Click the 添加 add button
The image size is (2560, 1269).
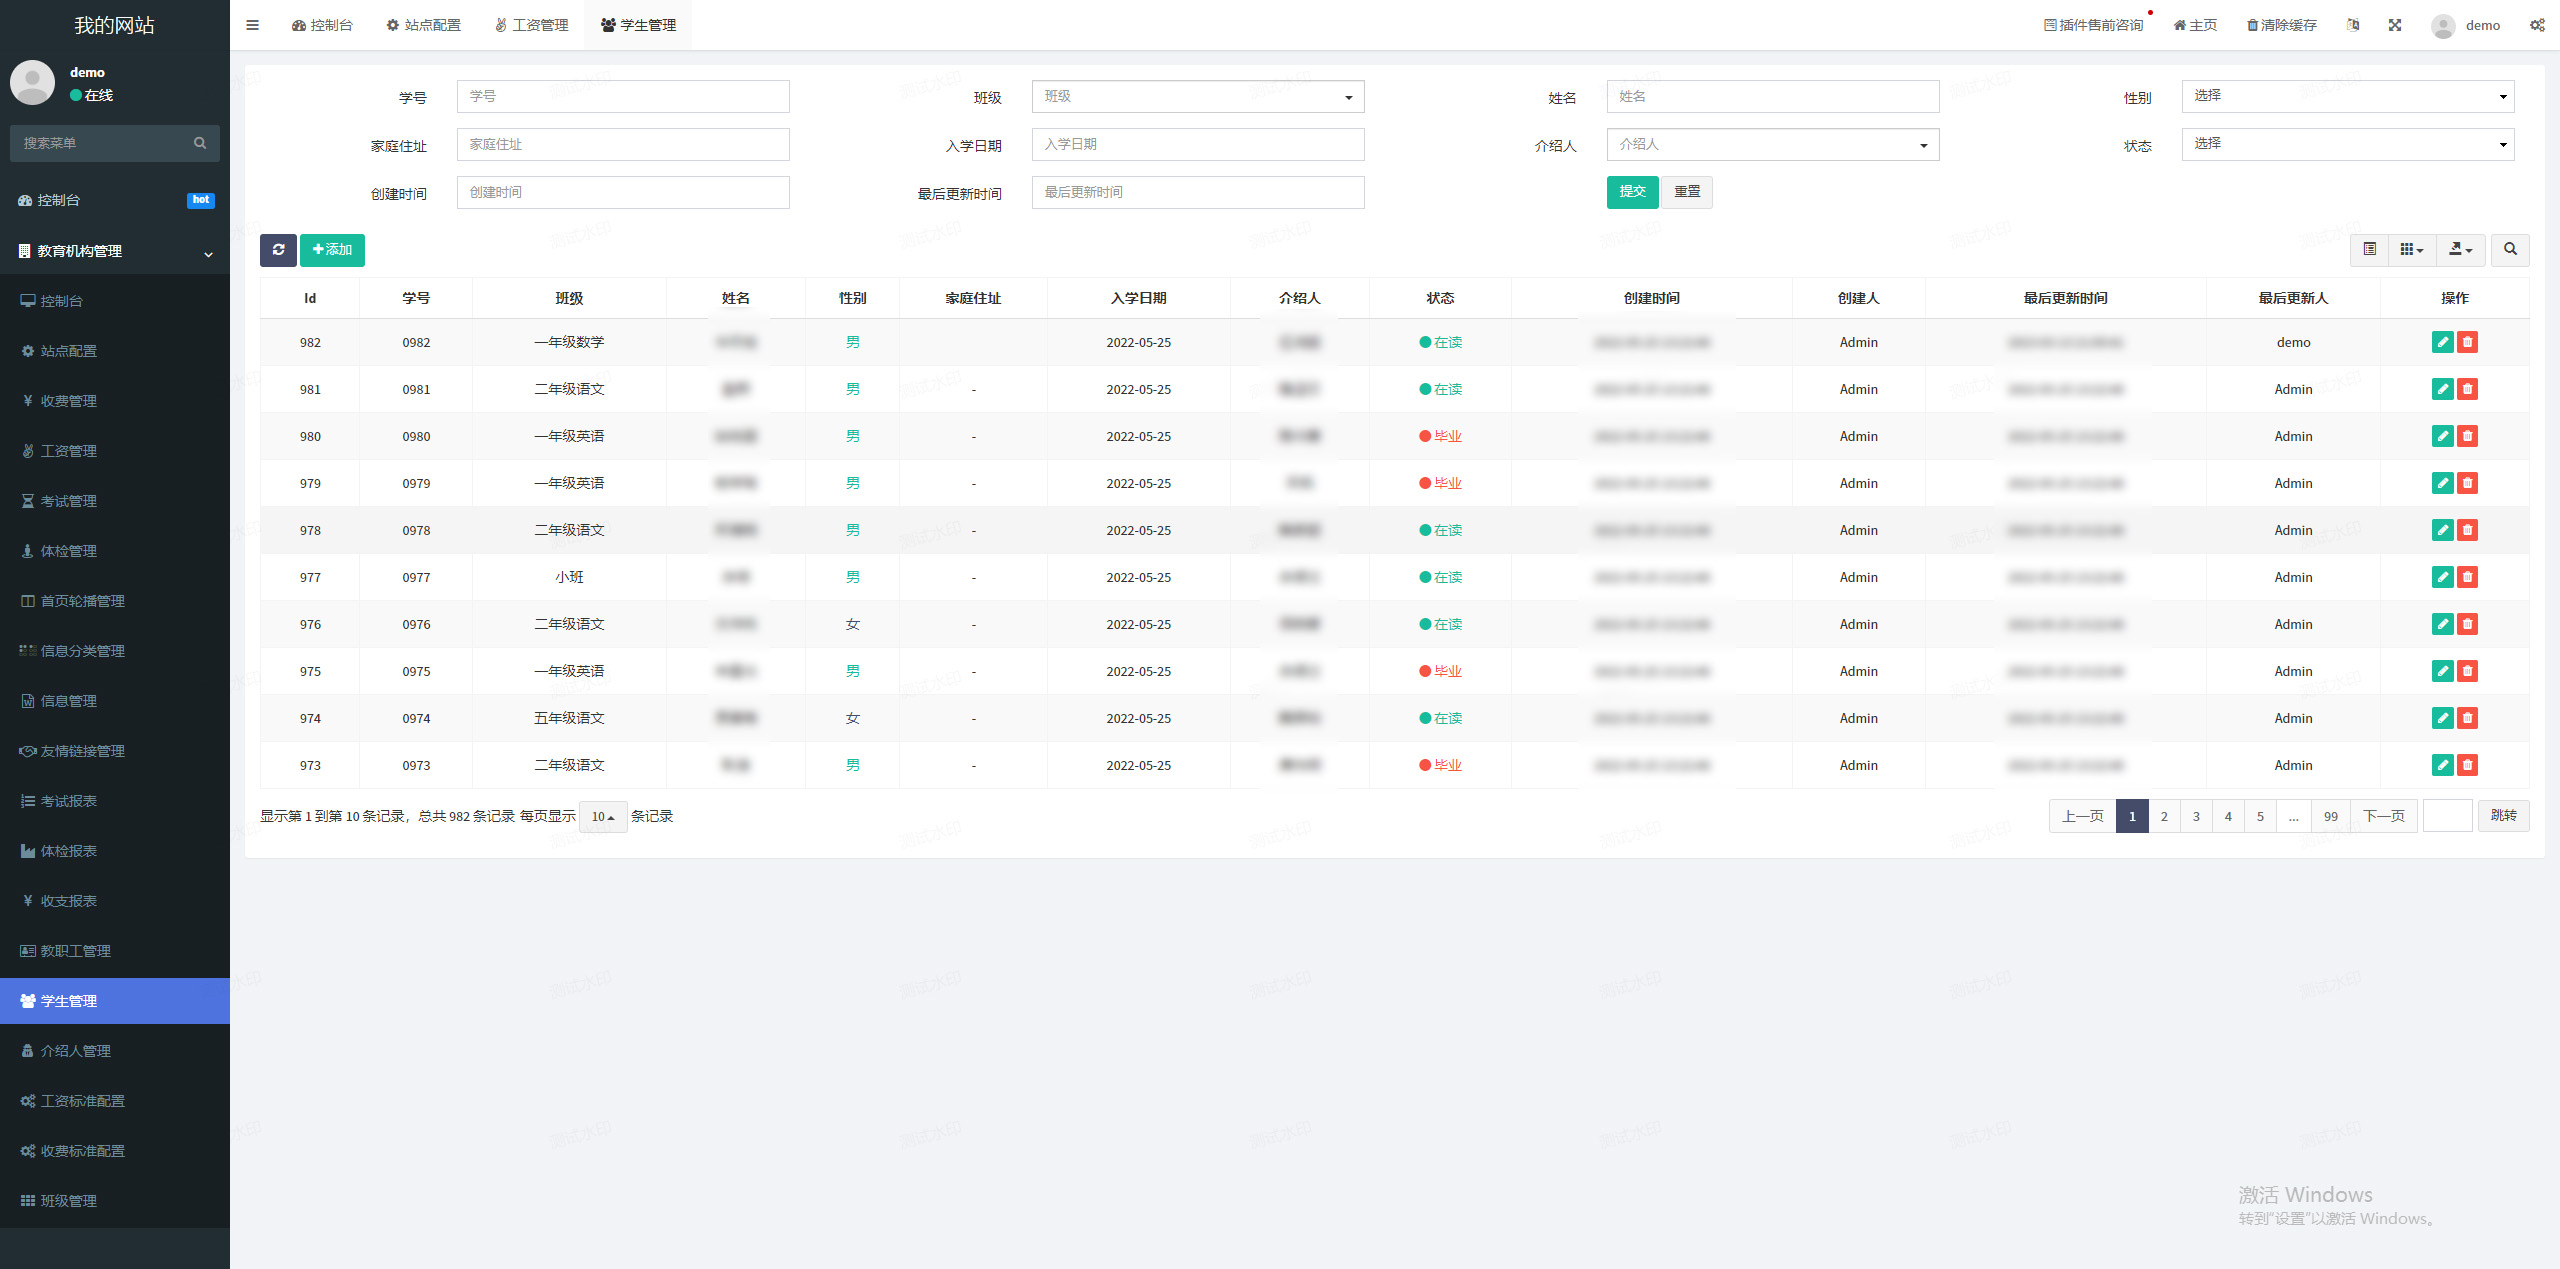pyautogui.click(x=332, y=250)
